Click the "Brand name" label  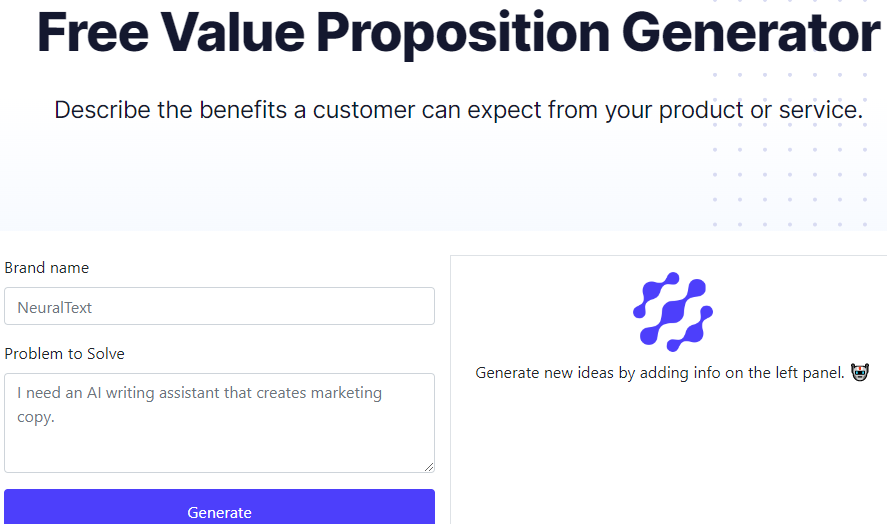[47, 268]
